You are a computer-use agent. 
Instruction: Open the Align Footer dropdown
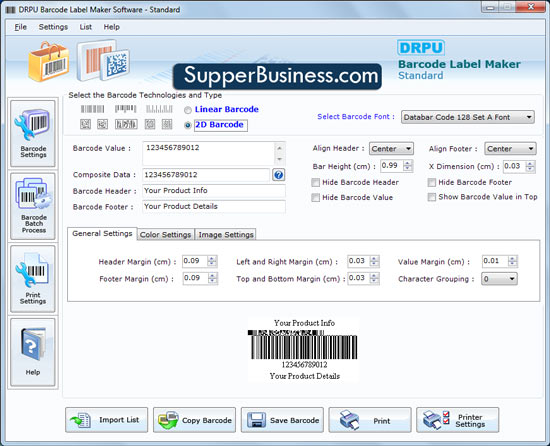click(x=510, y=149)
